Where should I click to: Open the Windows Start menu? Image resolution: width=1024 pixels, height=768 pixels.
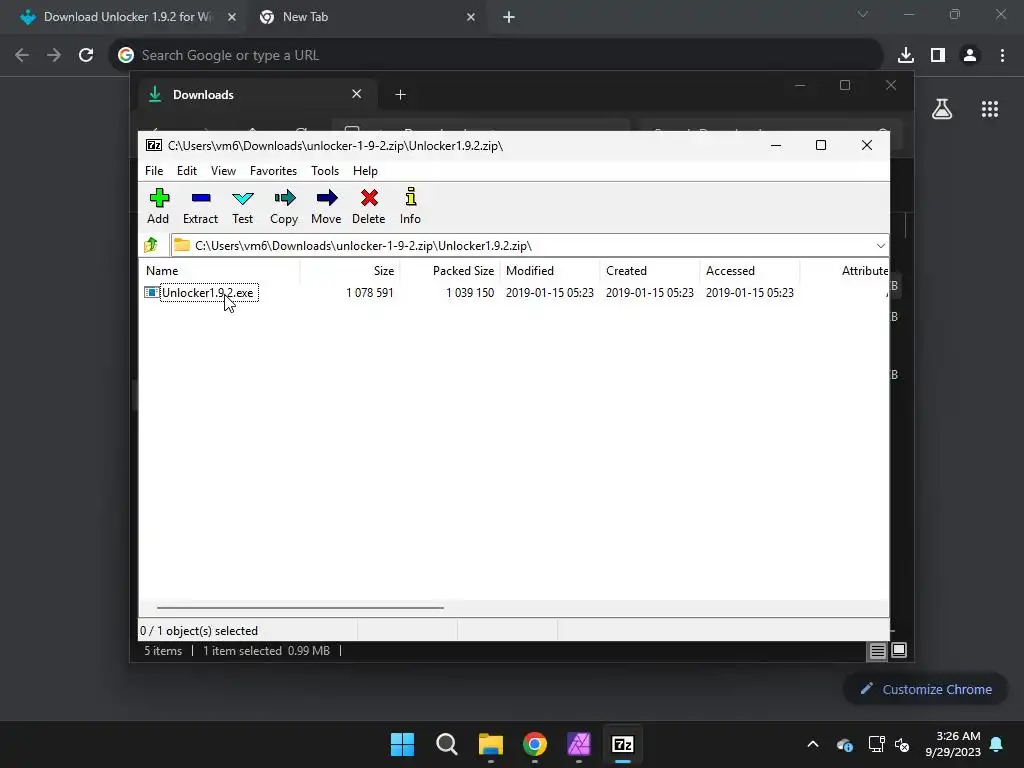(x=402, y=744)
